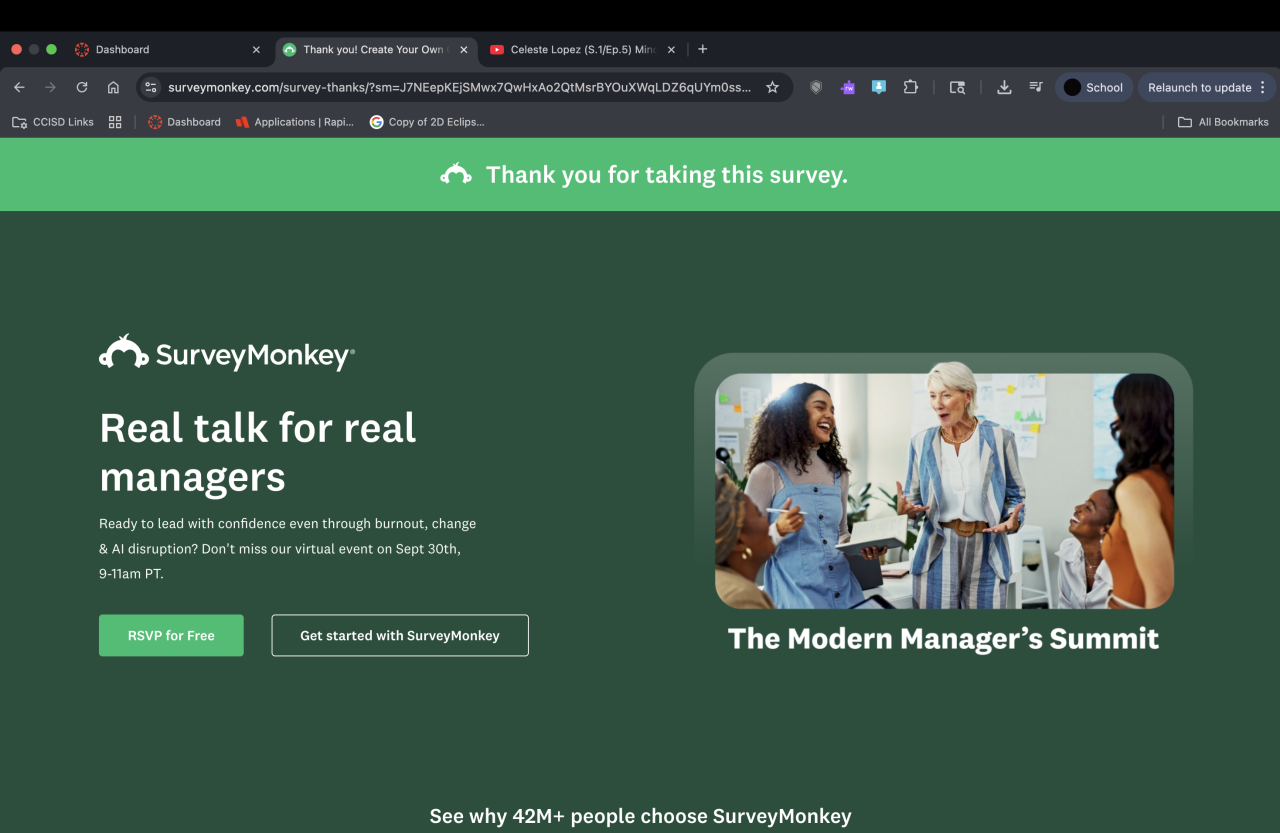Open the CCISD Links bookmark folder
The width and height of the screenshot is (1280, 833).
53,122
